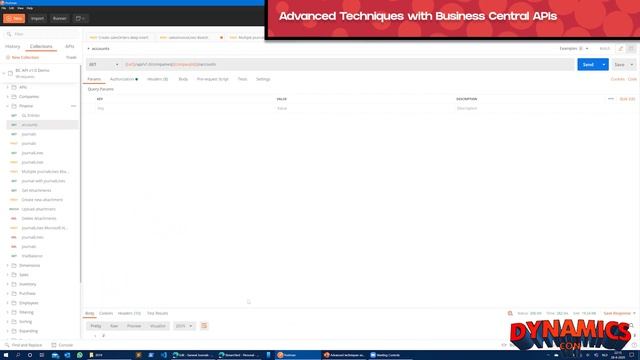Open the Finance folder more options menu
The width and height of the screenshot is (640, 360).
tap(73, 106)
